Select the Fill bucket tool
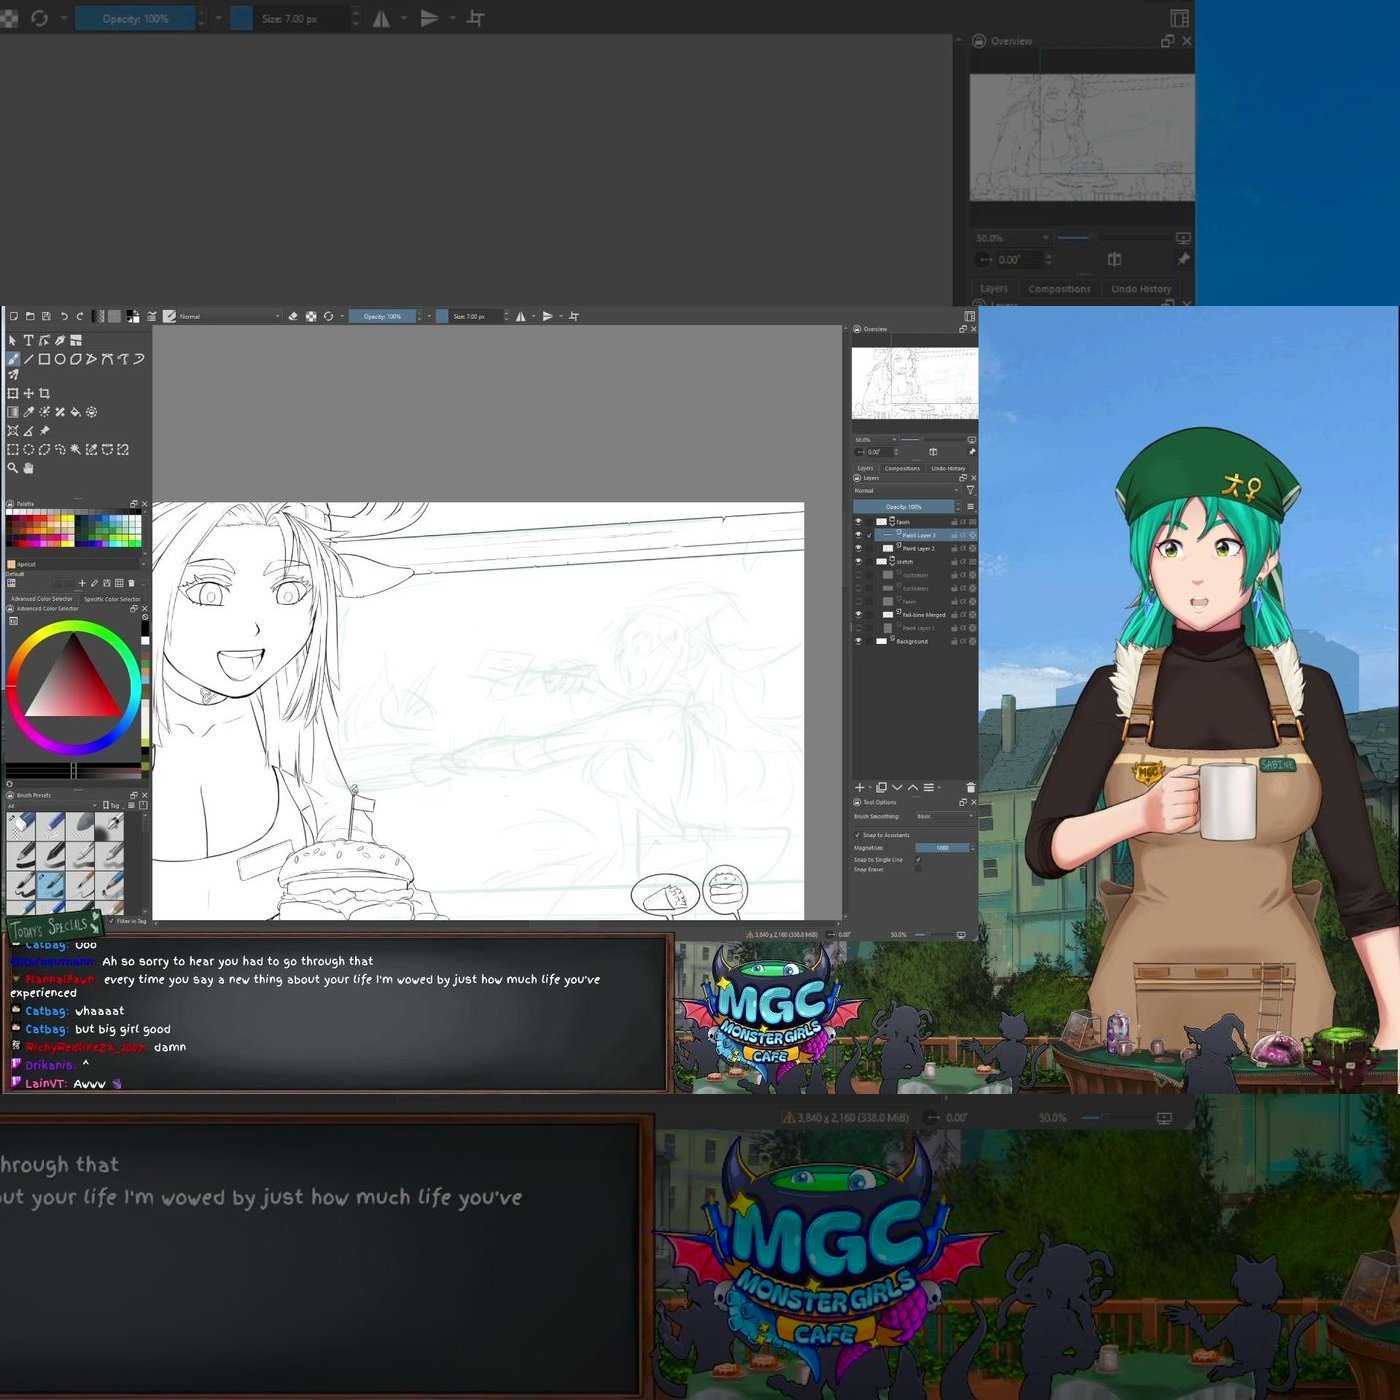The width and height of the screenshot is (1400, 1400). click(x=75, y=411)
